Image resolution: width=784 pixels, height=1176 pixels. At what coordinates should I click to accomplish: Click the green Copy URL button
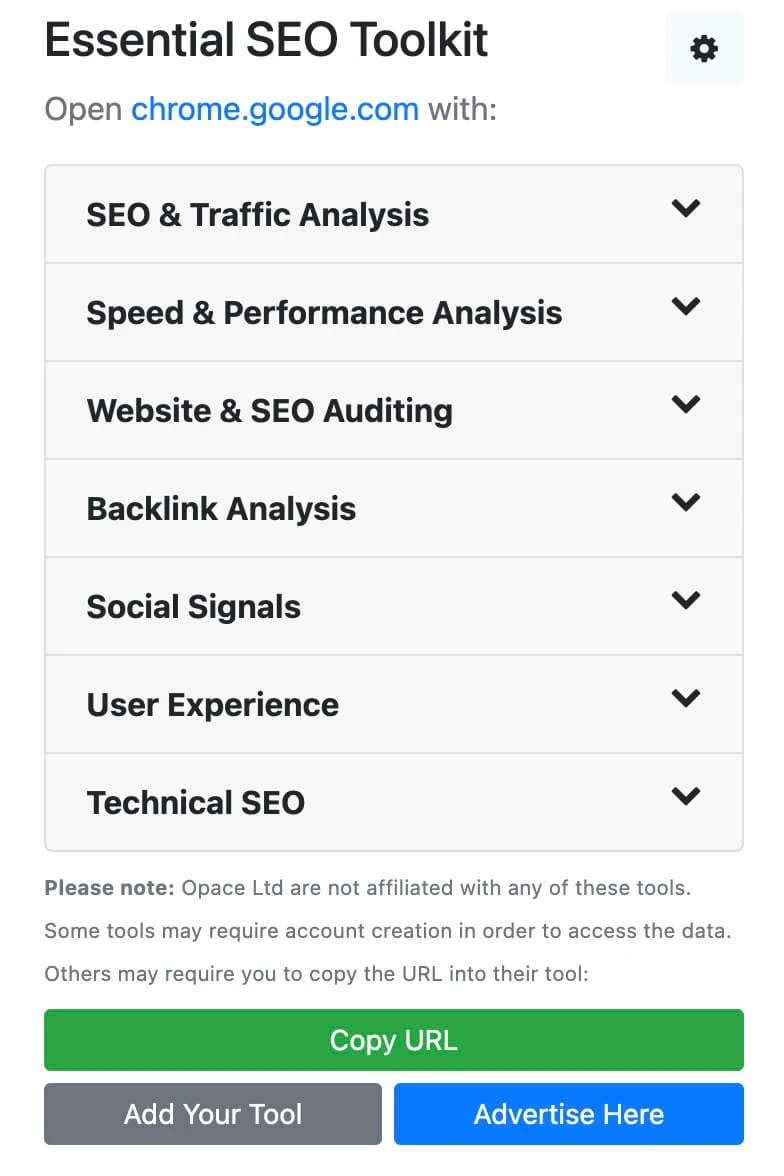point(393,1040)
